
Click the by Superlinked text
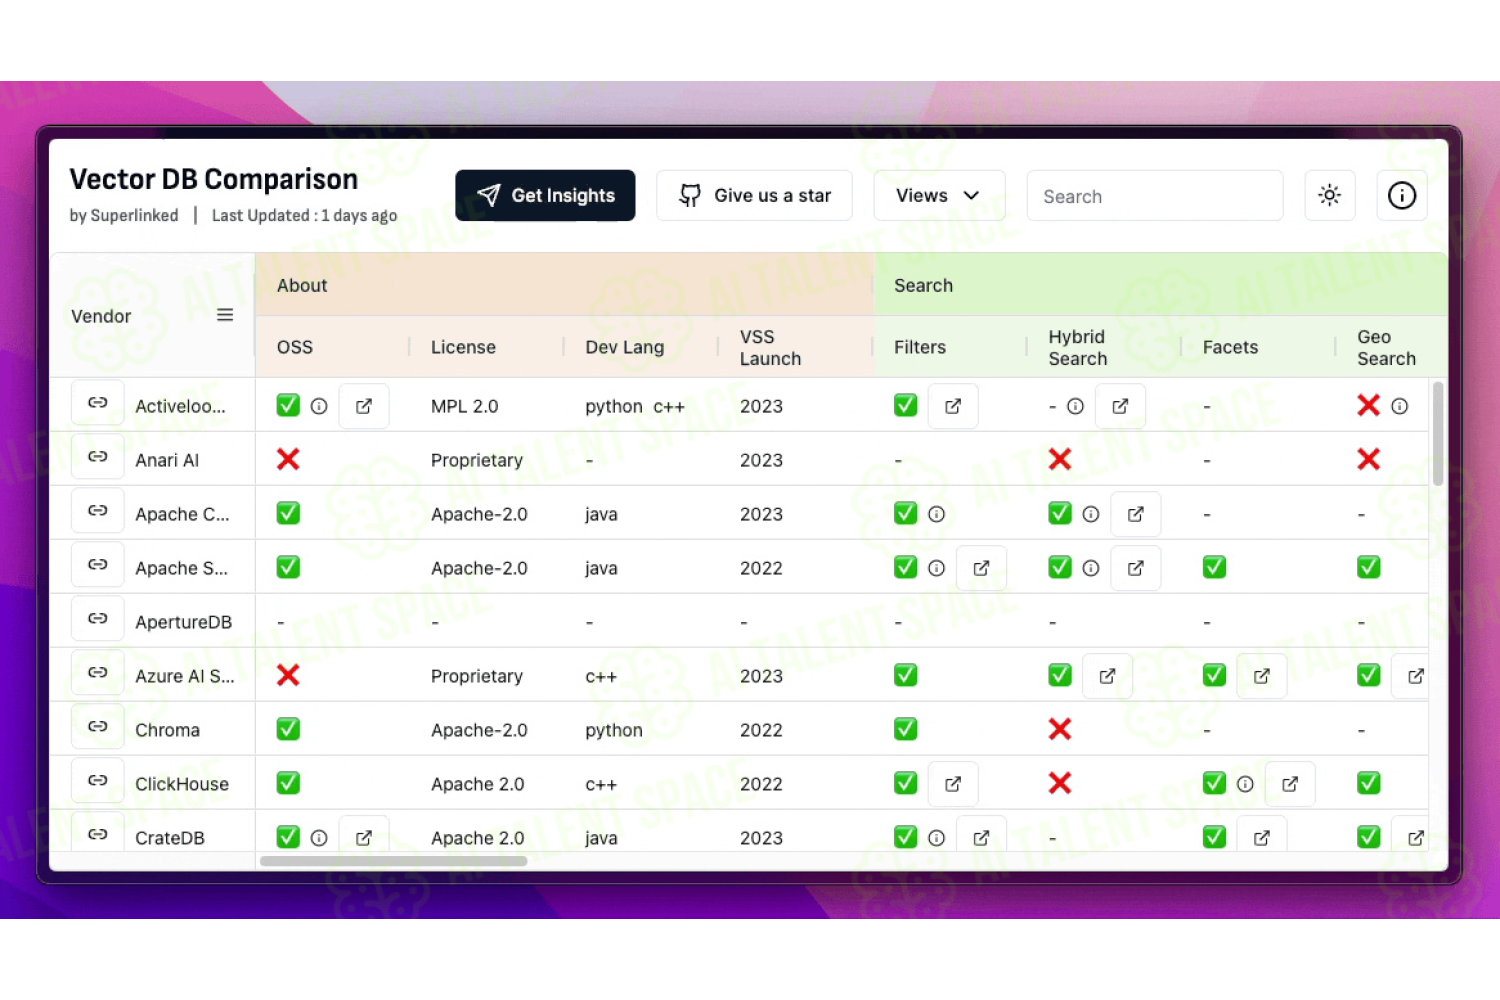pos(124,215)
